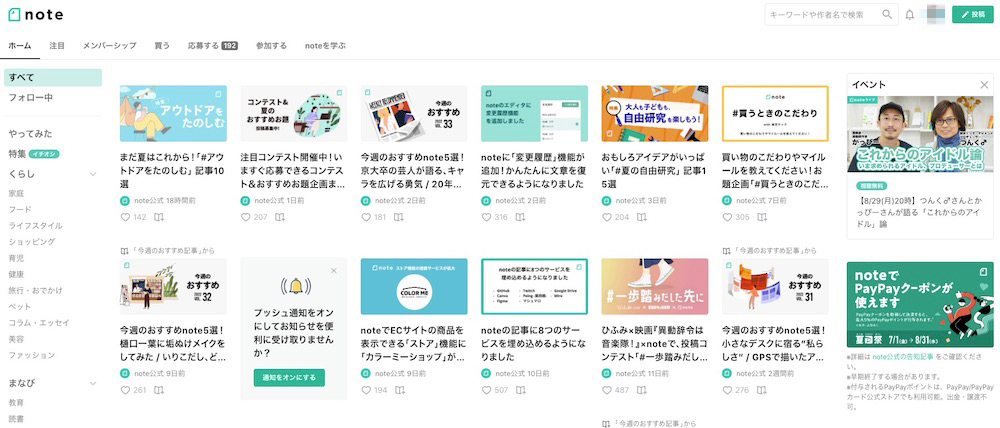Open 家庭 subcategory
Image resolution: width=1000 pixels, height=428 pixels.
click(x=17, y=193)
